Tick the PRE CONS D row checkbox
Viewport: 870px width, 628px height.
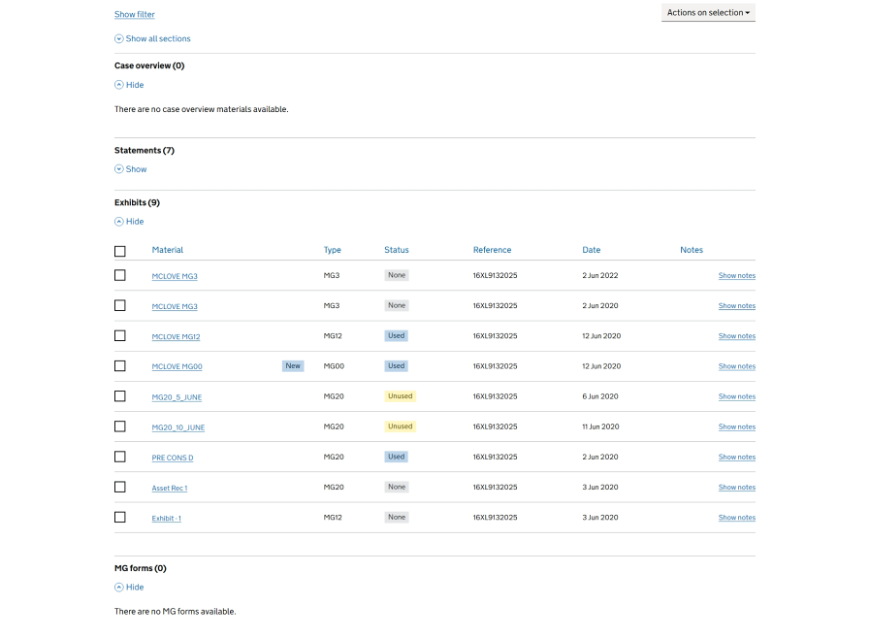point(120,457)
